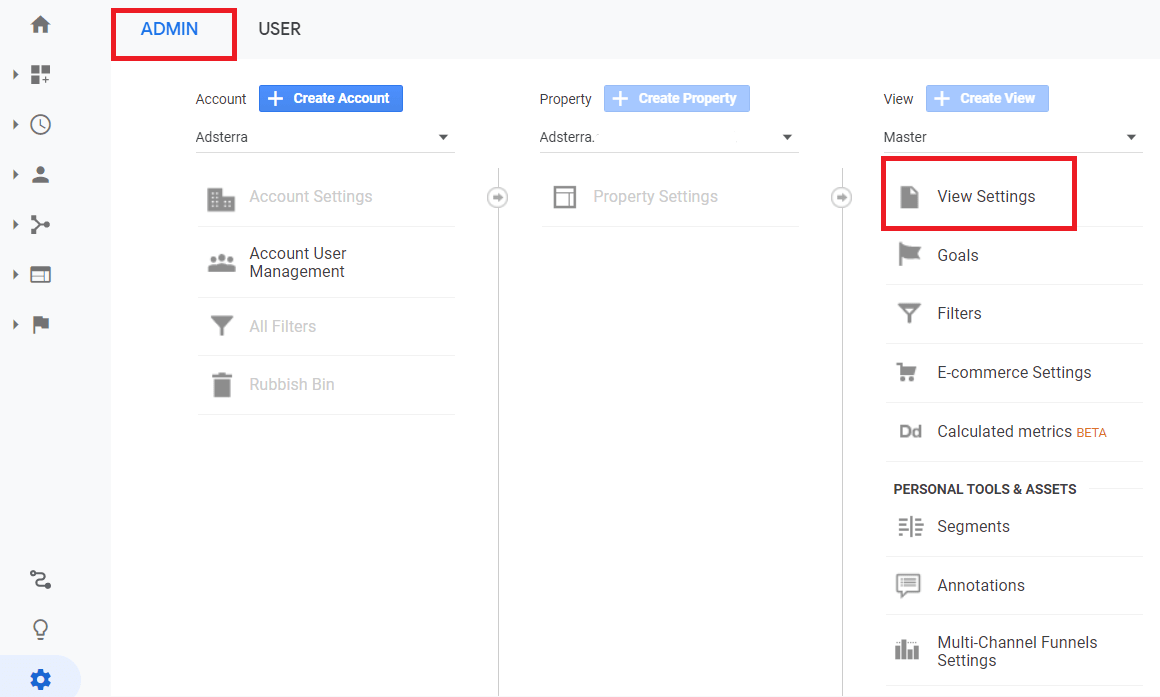Open the Attribution icon near the bottom sidebar
The width and height of the screenshot is (1160, 697).
pyautogui.click(x=39, y=579)
